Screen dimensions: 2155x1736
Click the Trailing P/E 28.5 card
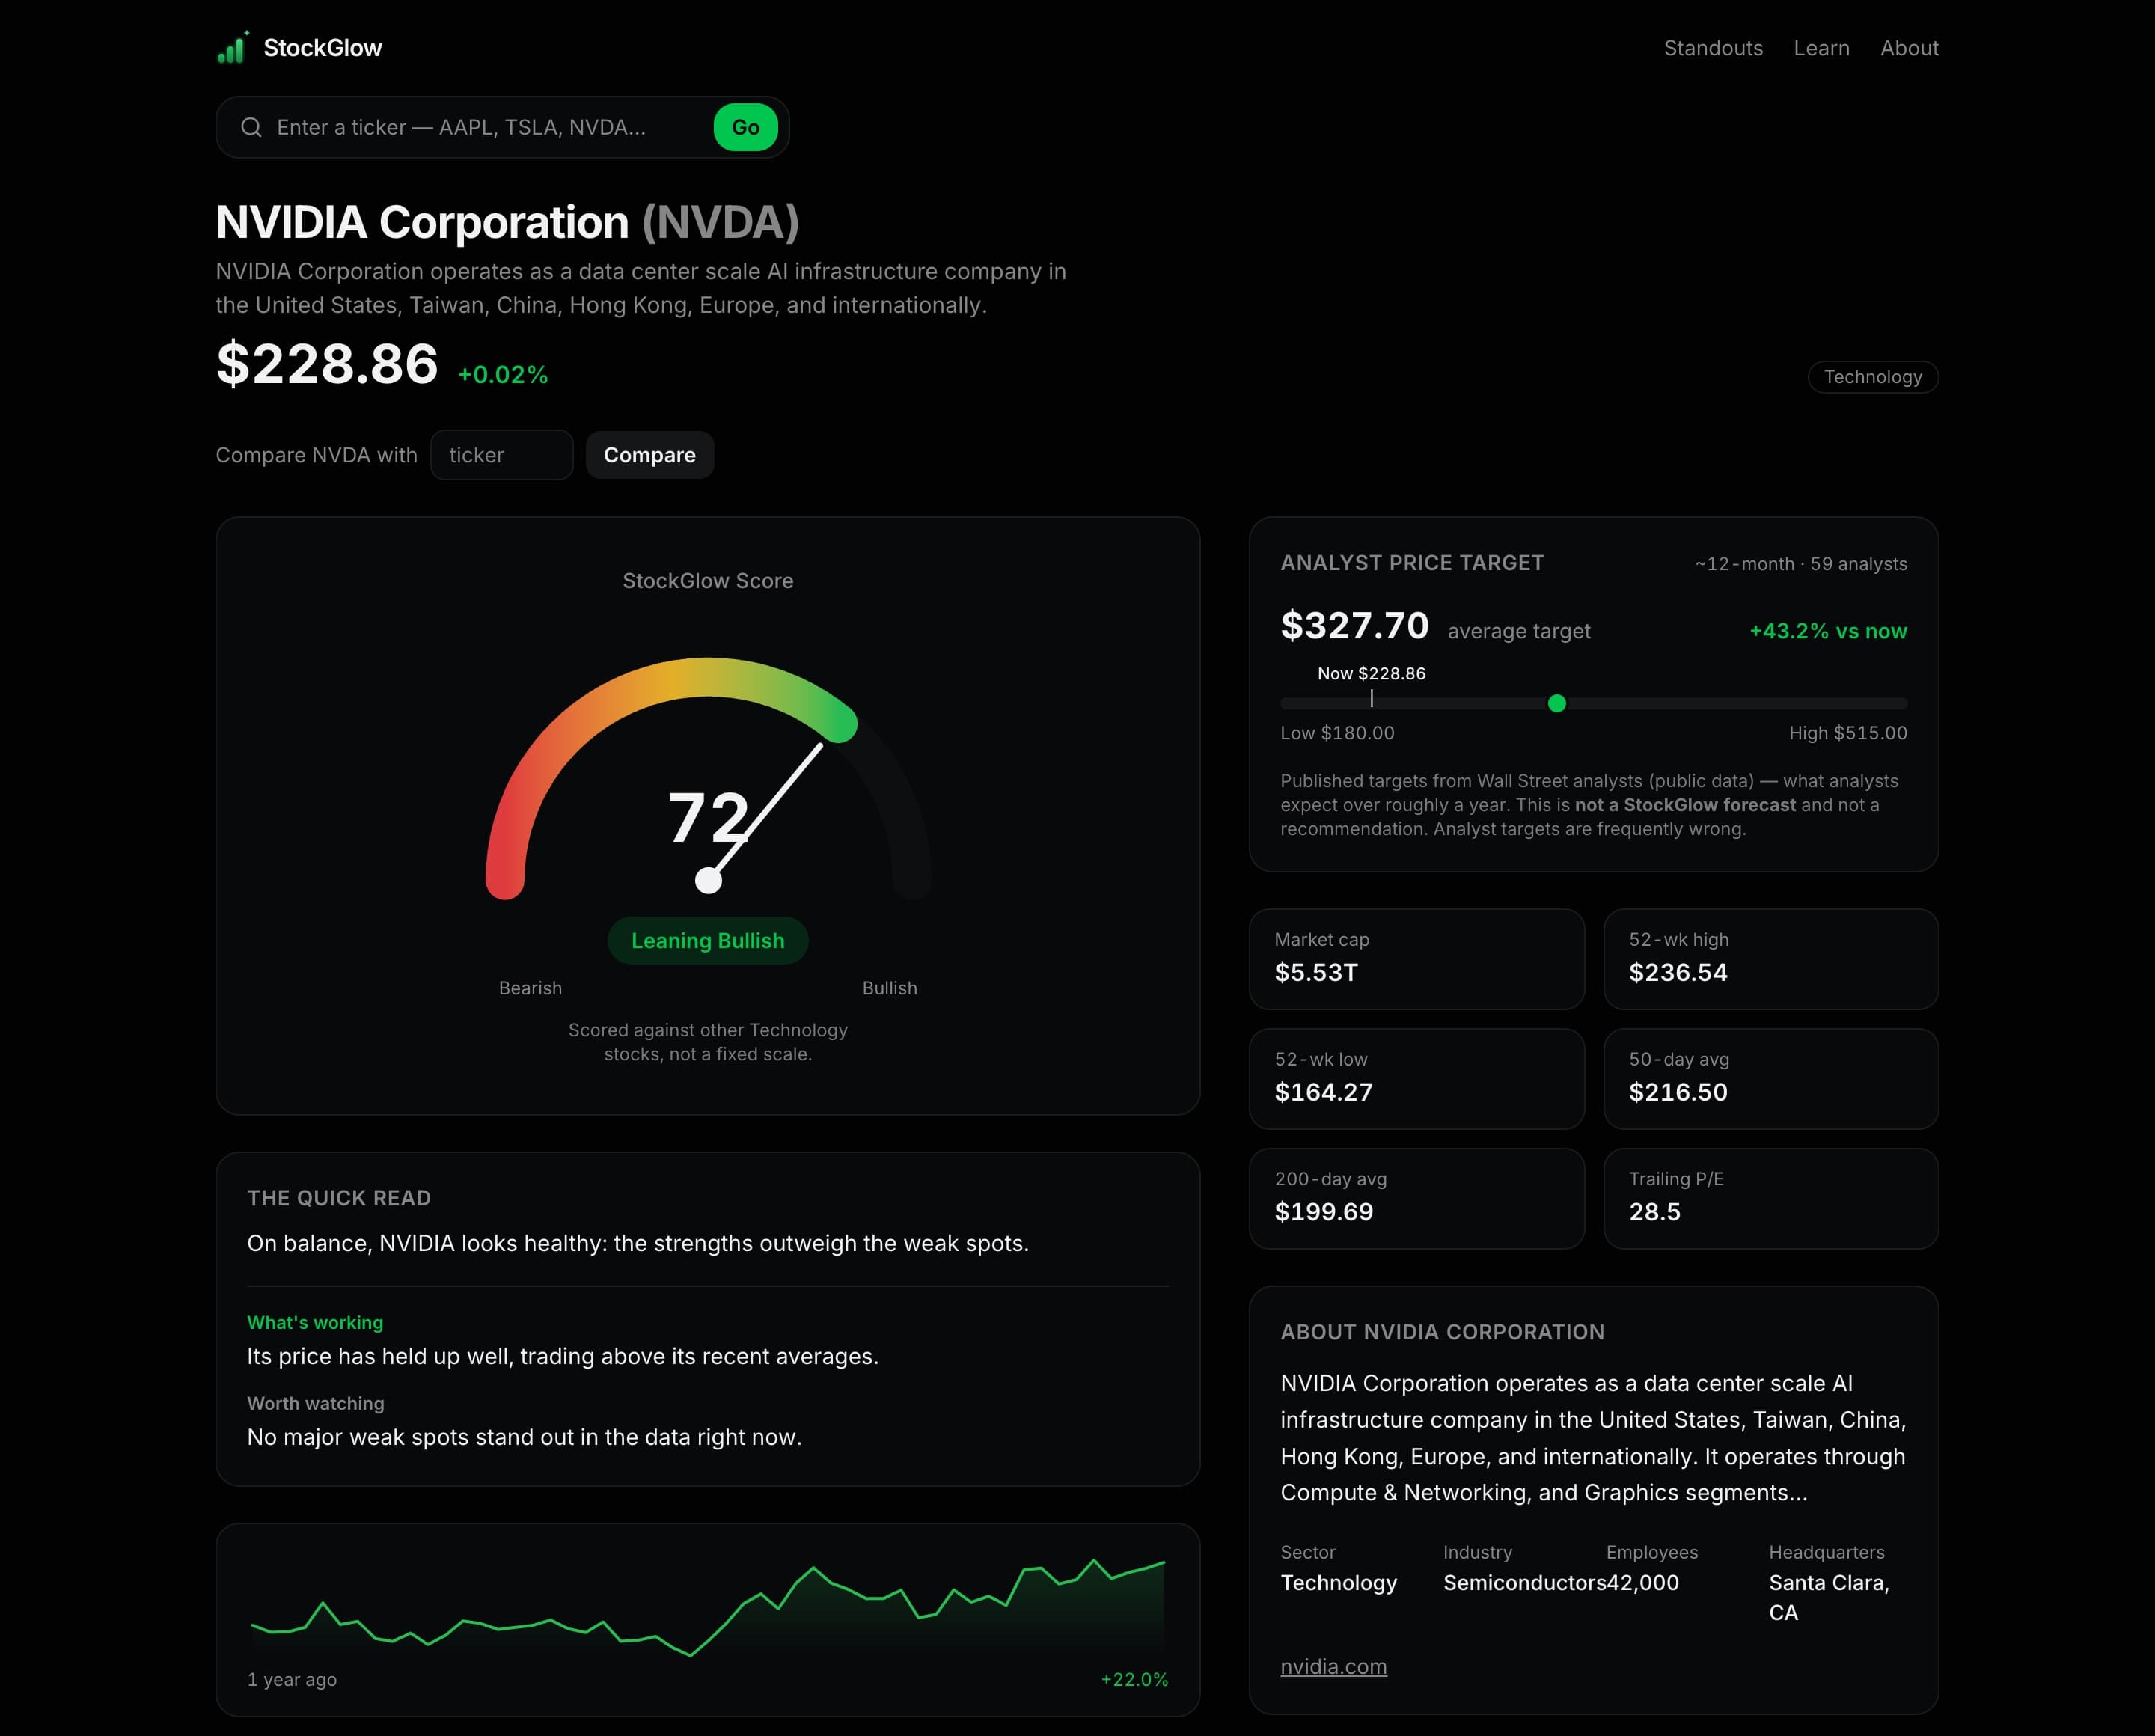1771,1199
